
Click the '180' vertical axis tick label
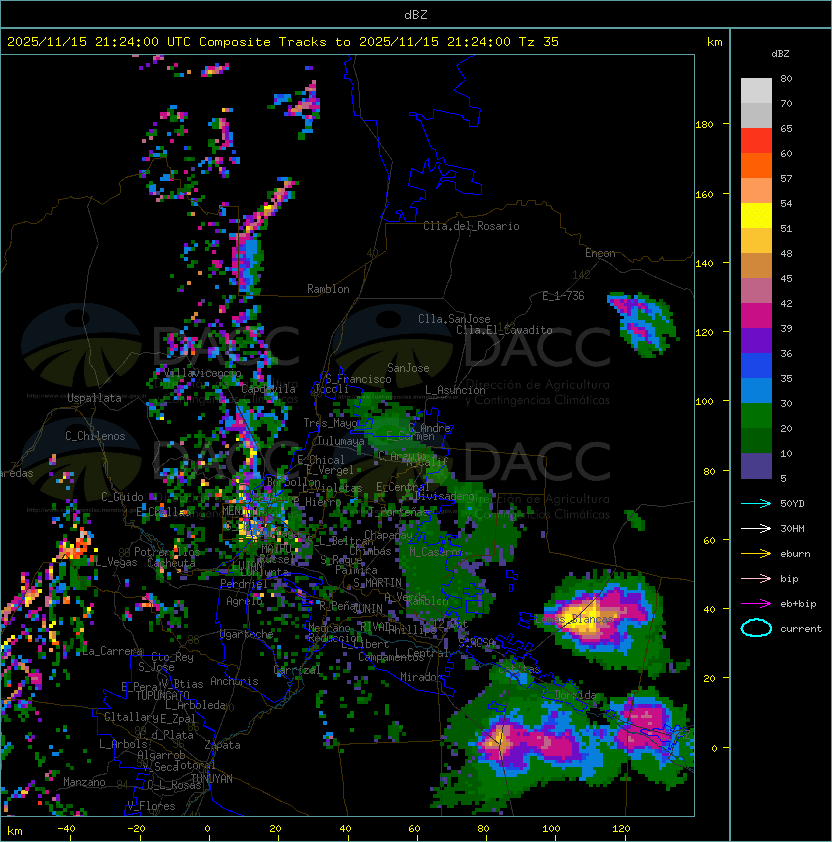coord(704,125)
